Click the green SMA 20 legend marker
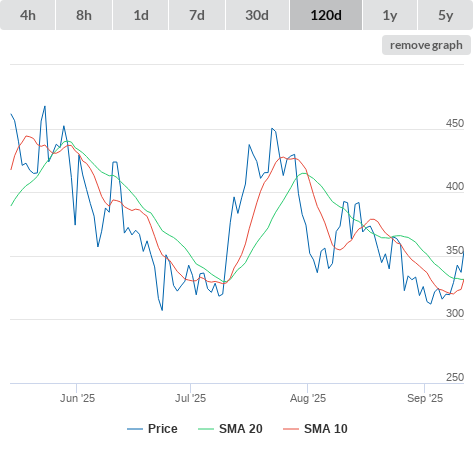This screenshot has height=455, width=474. [206, 429]
